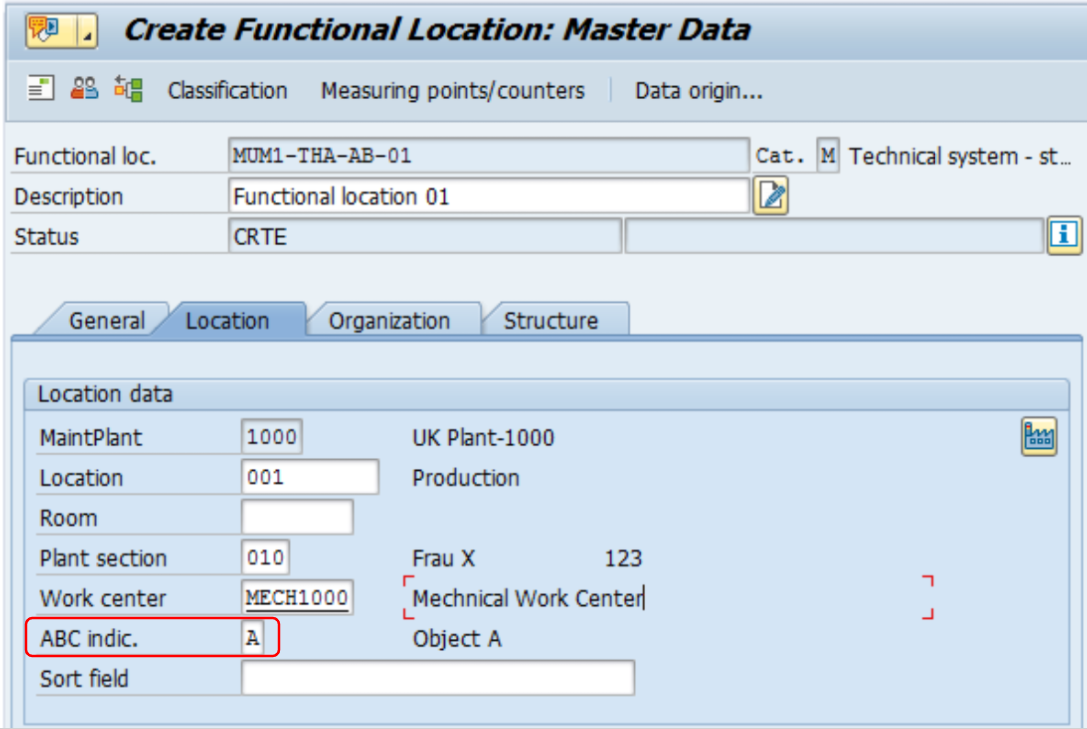Screen dimensions: 1087x729
Task: Click the empty second status field
Action: tap(835, 236)
